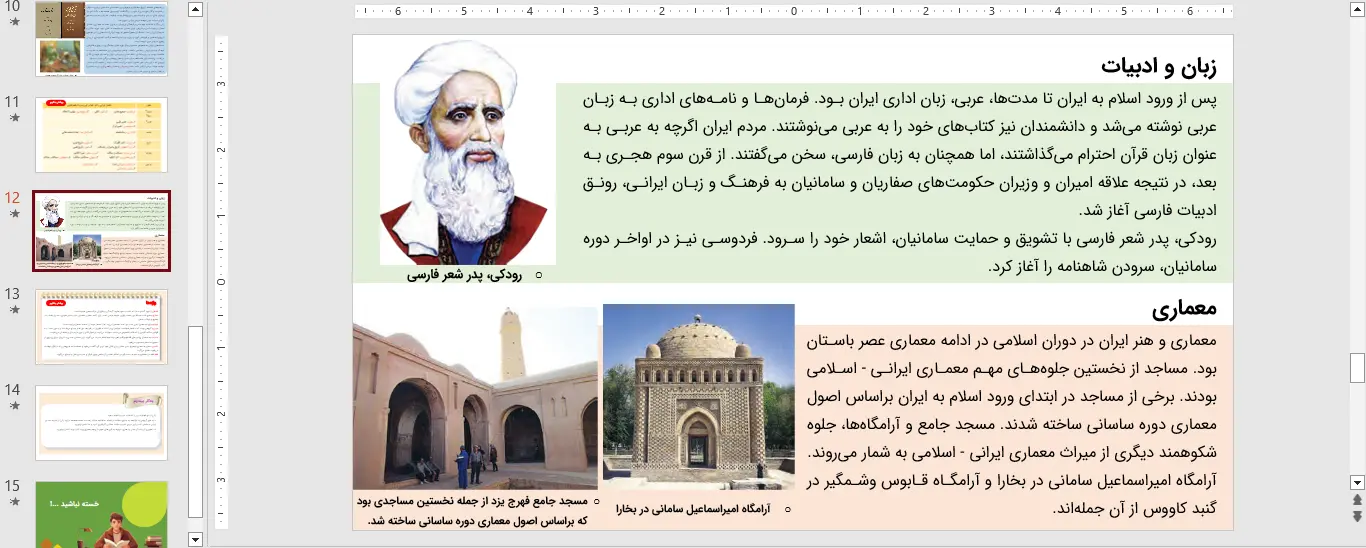
Task: Click the slide area scrollbar up arrow
Action: (1357, 10)
